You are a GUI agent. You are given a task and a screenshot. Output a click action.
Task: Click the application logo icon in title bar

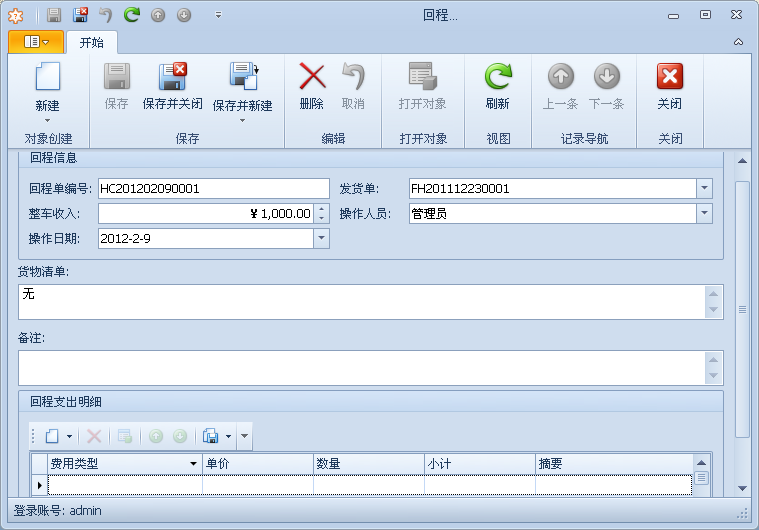point(15,15)
